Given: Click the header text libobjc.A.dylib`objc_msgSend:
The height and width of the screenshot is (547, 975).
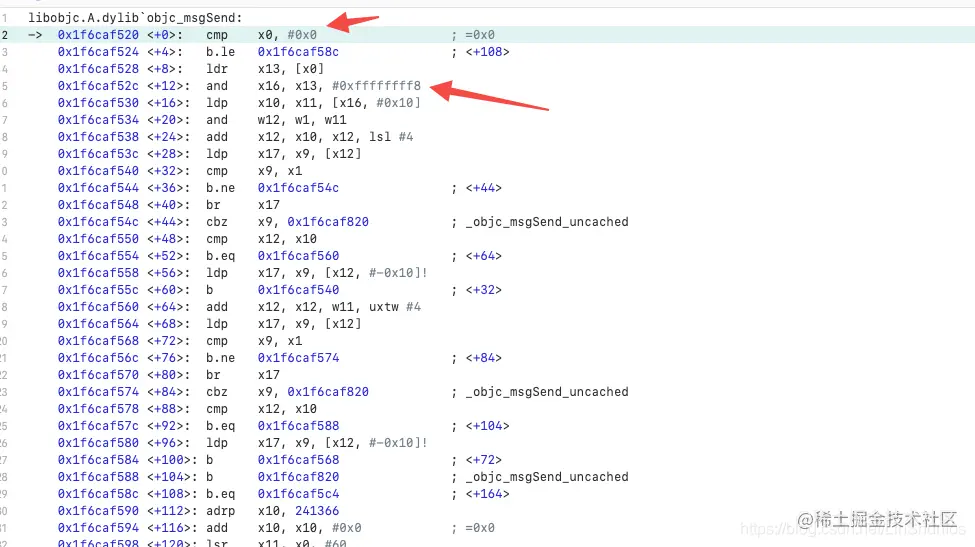Looking at the screenshot, I should point(135,17).
